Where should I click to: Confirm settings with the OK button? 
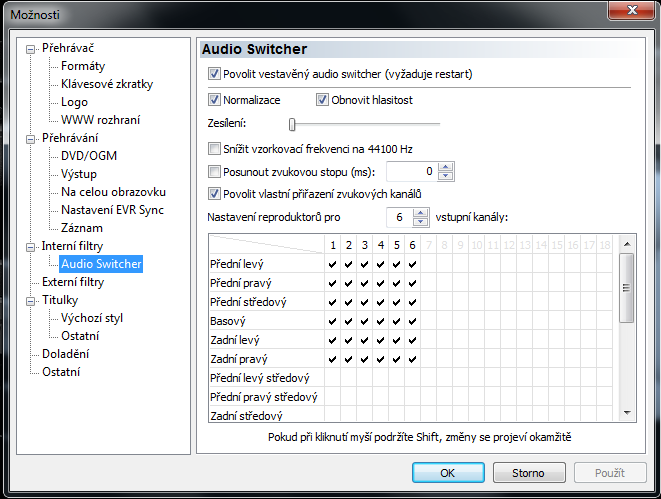[x=448, y=473]
